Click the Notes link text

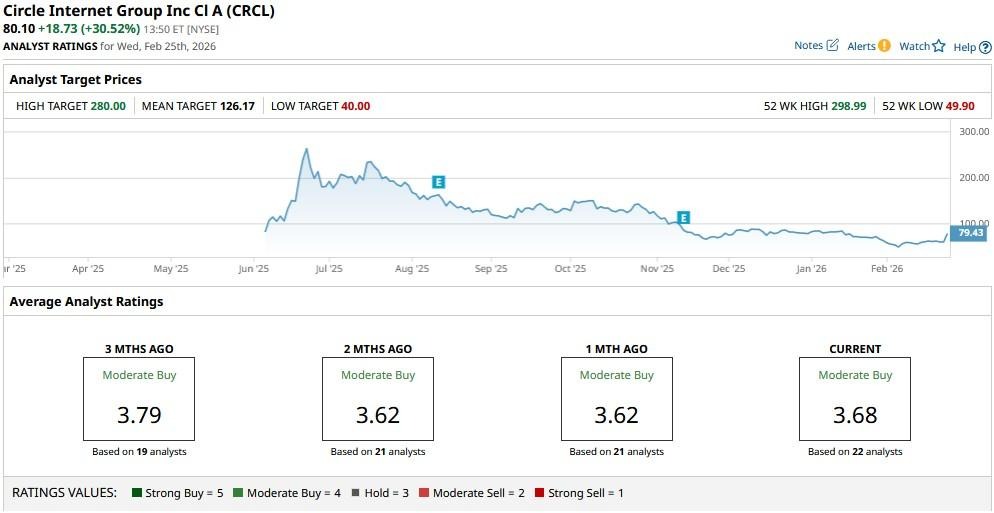tap(808, 46)
